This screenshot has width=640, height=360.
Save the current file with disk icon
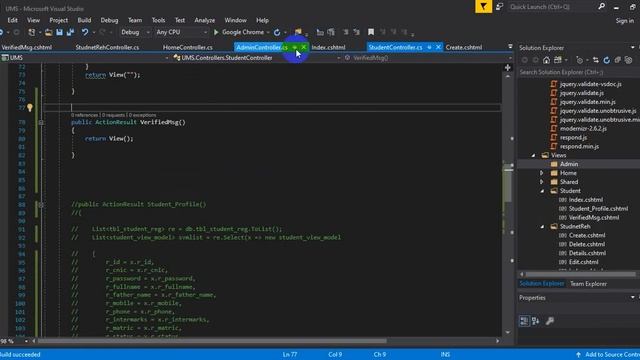[59, 32]
